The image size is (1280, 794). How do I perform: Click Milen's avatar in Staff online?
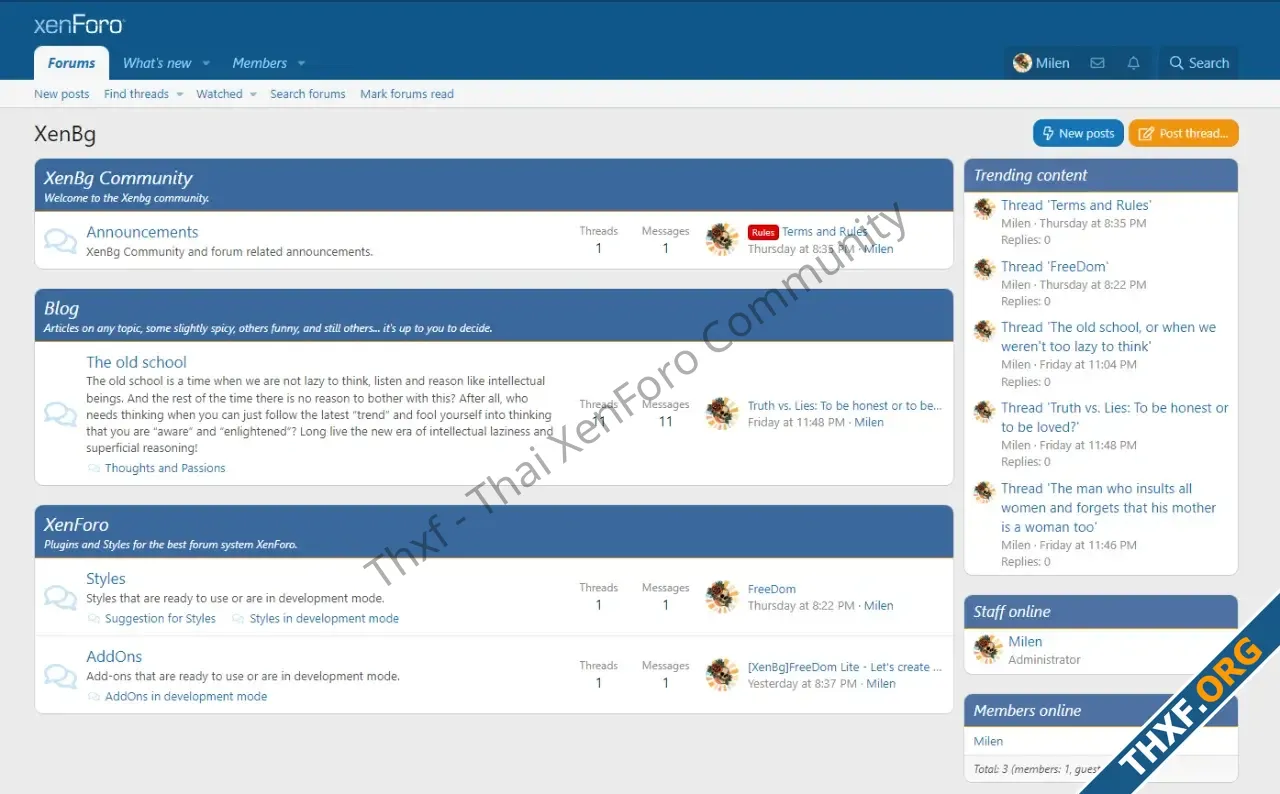point(988,649)
